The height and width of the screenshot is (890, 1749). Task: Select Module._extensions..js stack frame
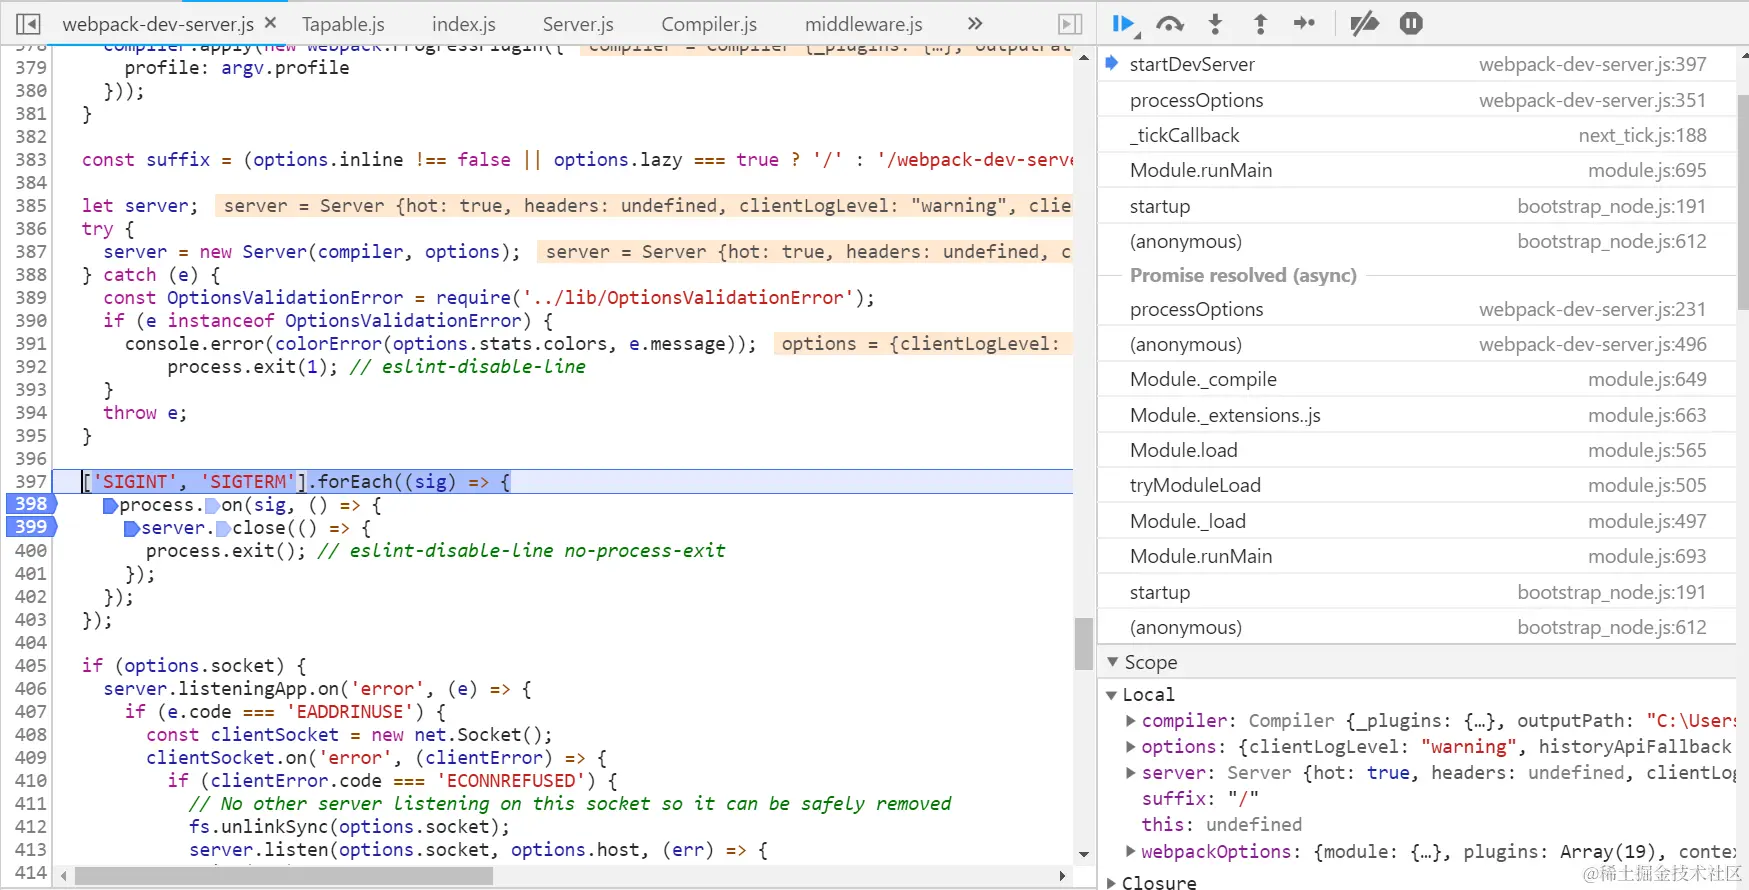[x=1417, y=415]
